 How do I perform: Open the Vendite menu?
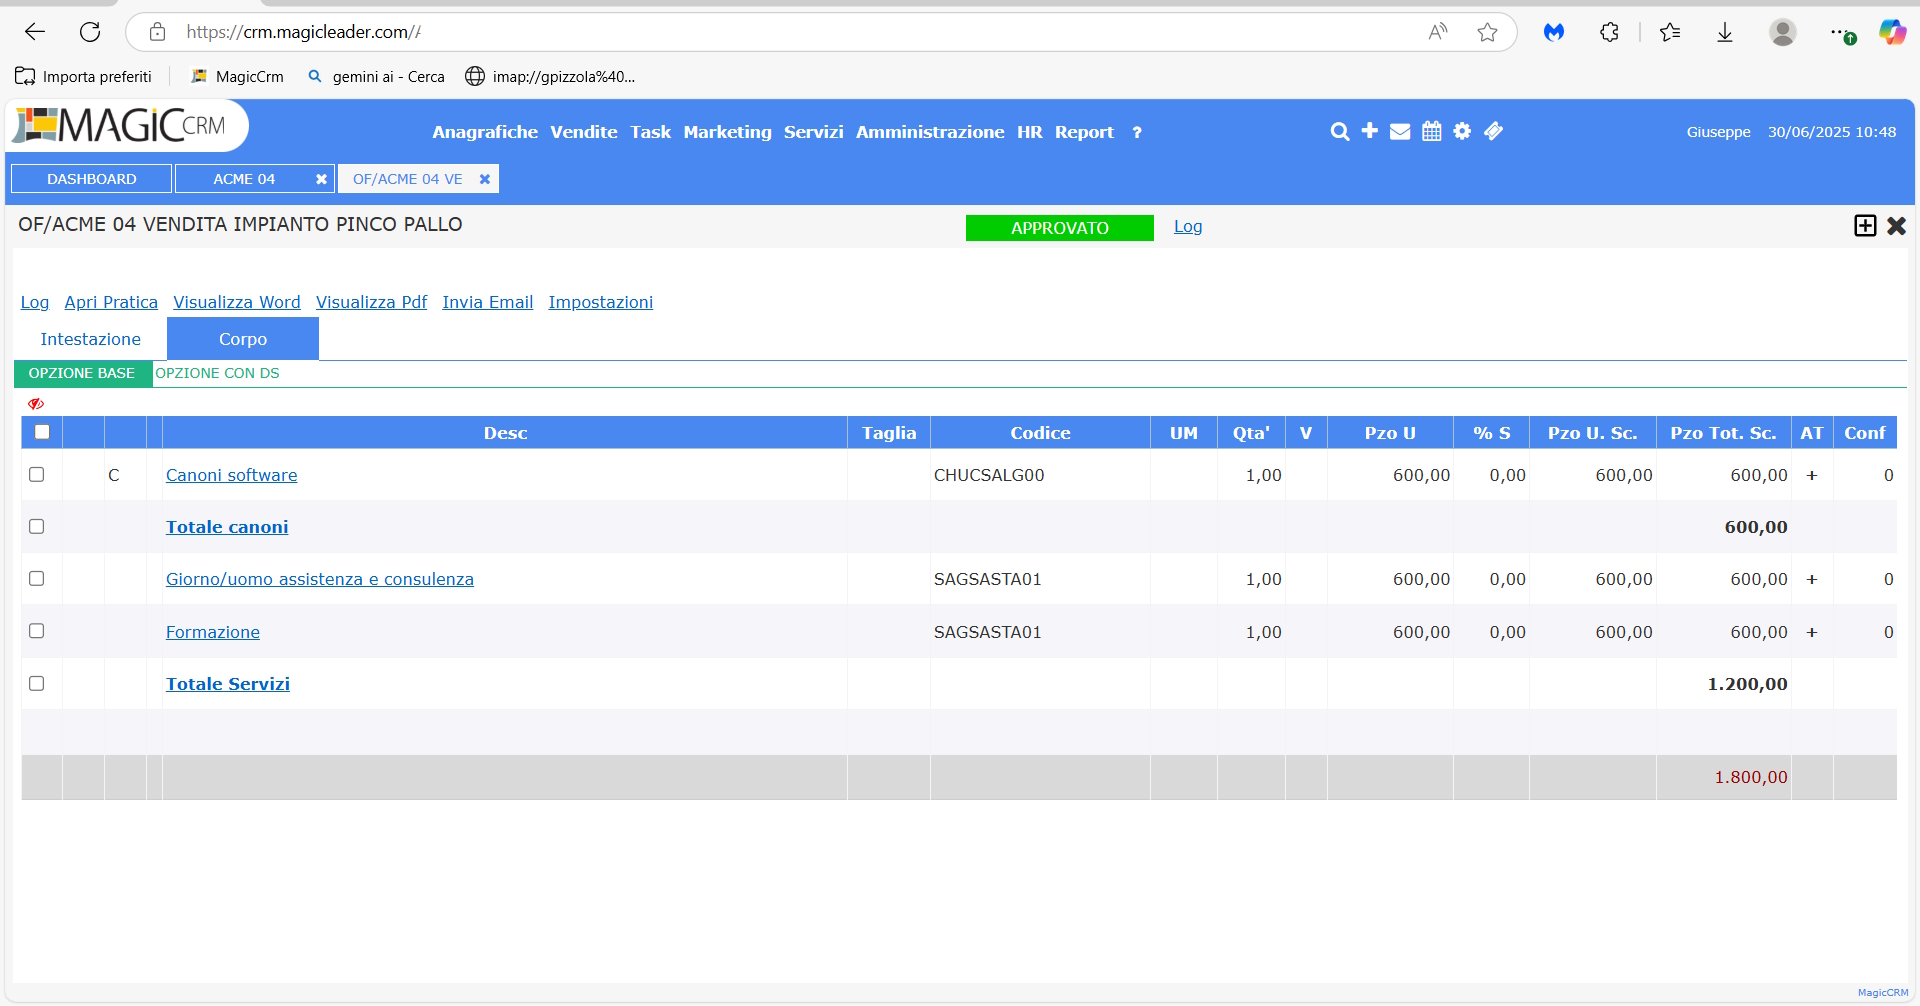tap(584, 132)
